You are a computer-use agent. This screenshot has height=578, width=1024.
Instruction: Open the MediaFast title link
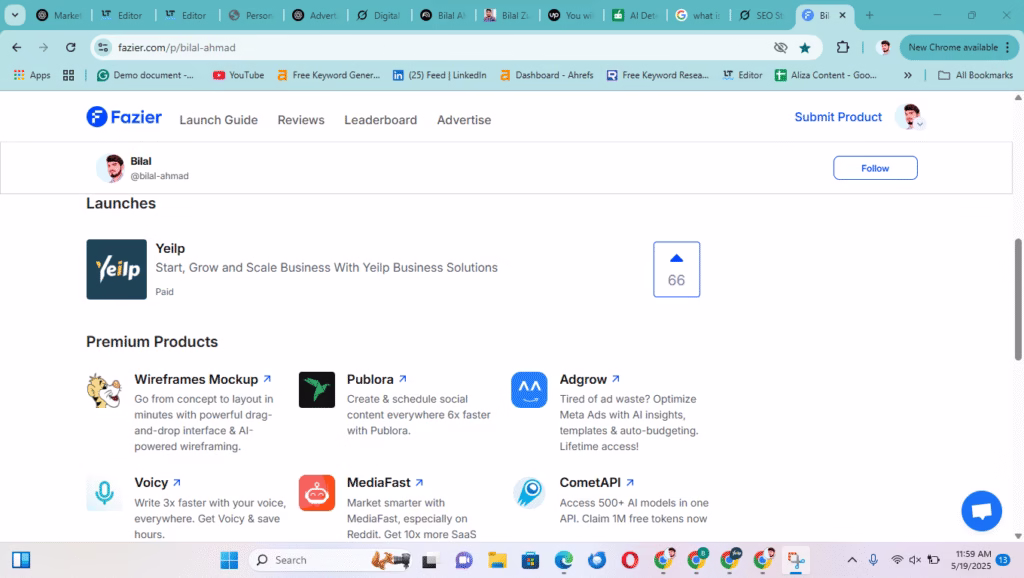click(379, 483)
